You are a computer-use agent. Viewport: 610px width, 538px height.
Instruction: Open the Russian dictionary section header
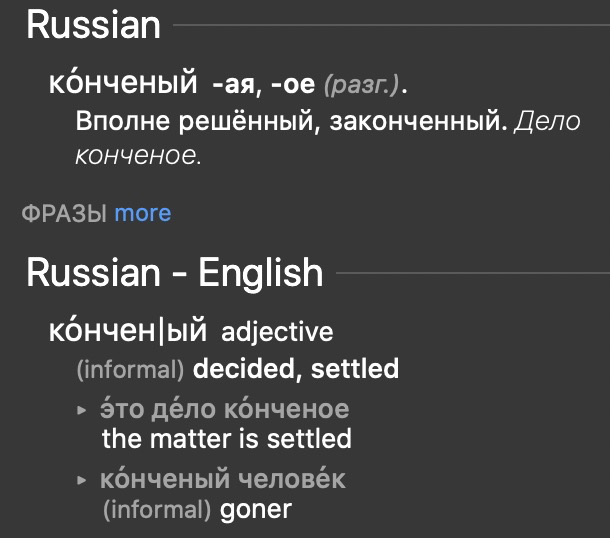pyautogui.click(x=93, y=25)
